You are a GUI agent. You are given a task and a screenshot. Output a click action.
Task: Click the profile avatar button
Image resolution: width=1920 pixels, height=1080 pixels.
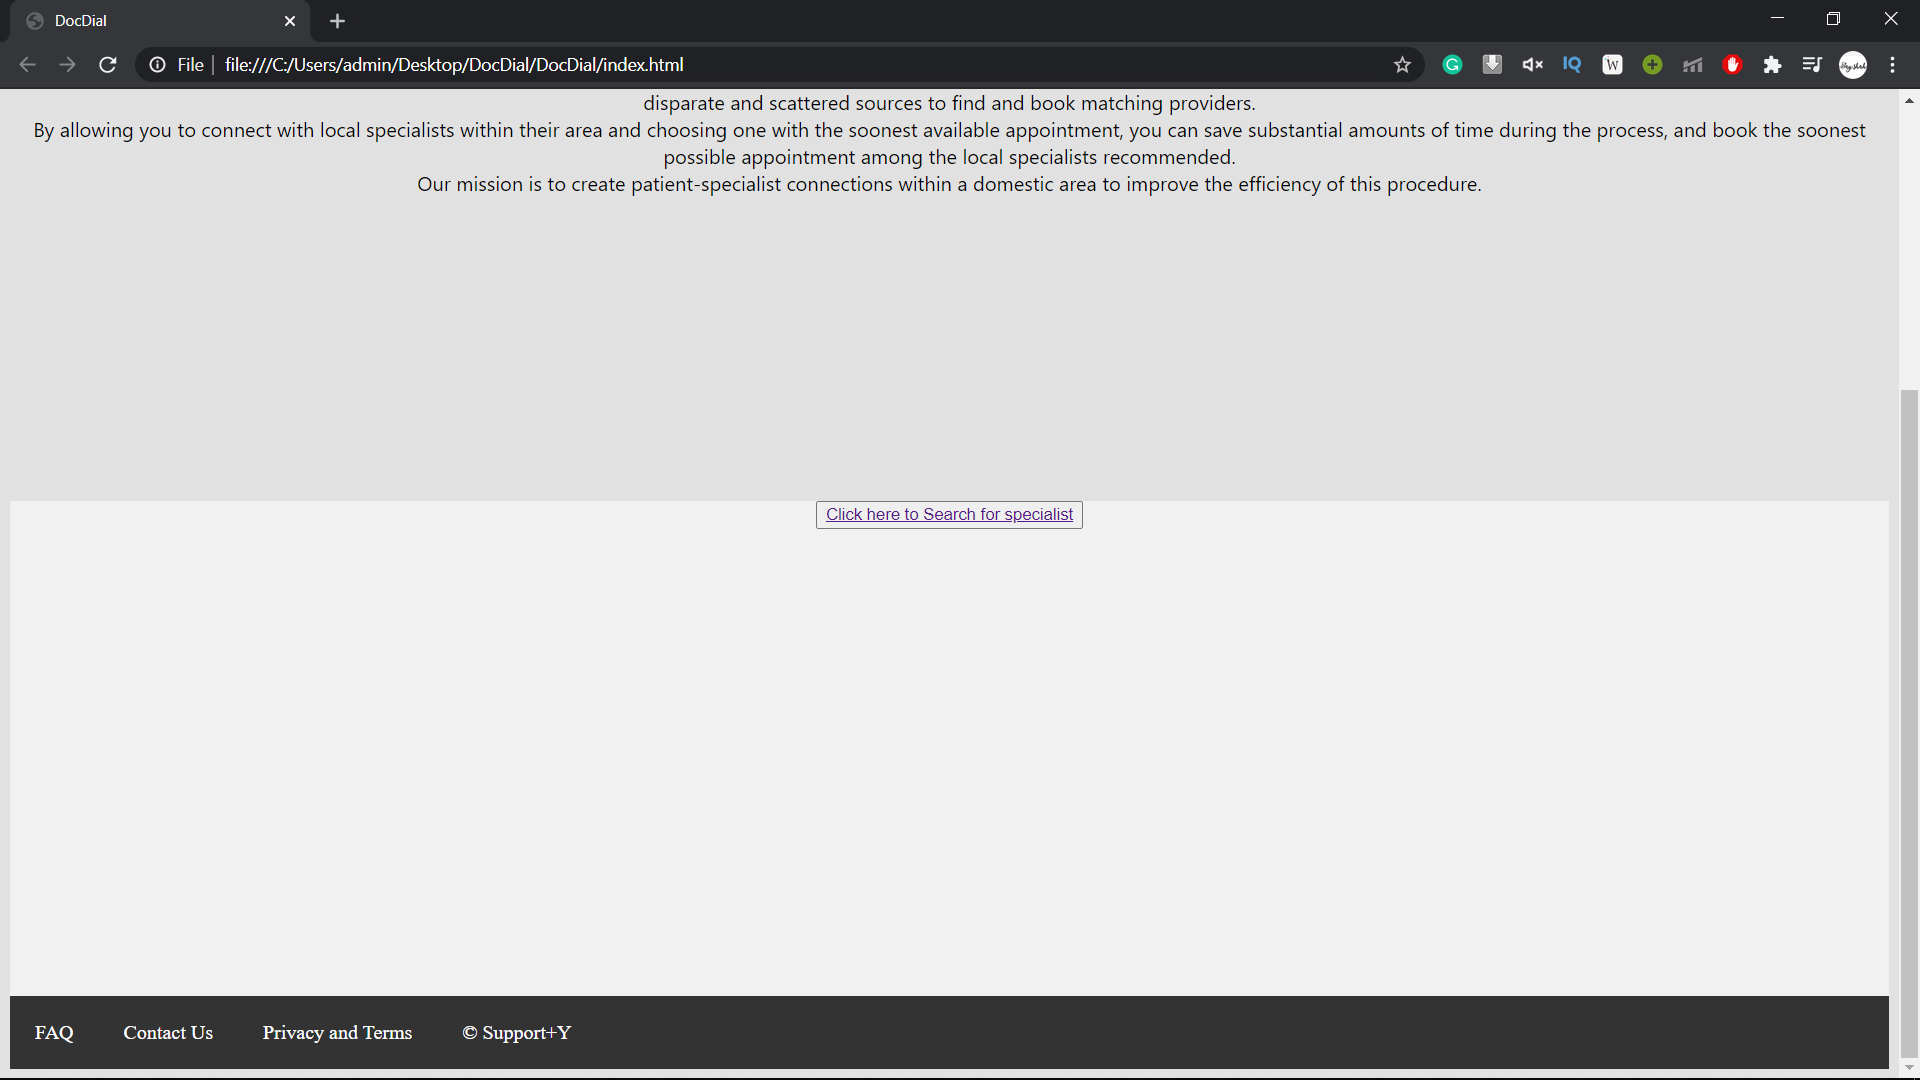[1853, 65]
